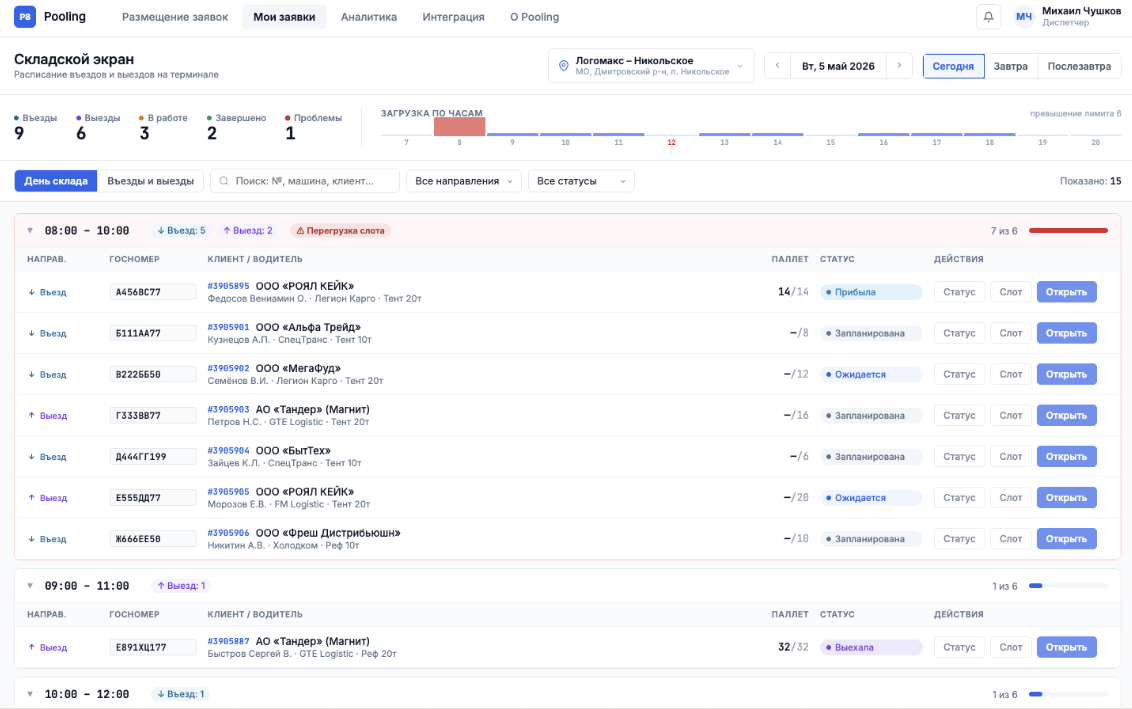Go to previous day arrow

[778, 66]
